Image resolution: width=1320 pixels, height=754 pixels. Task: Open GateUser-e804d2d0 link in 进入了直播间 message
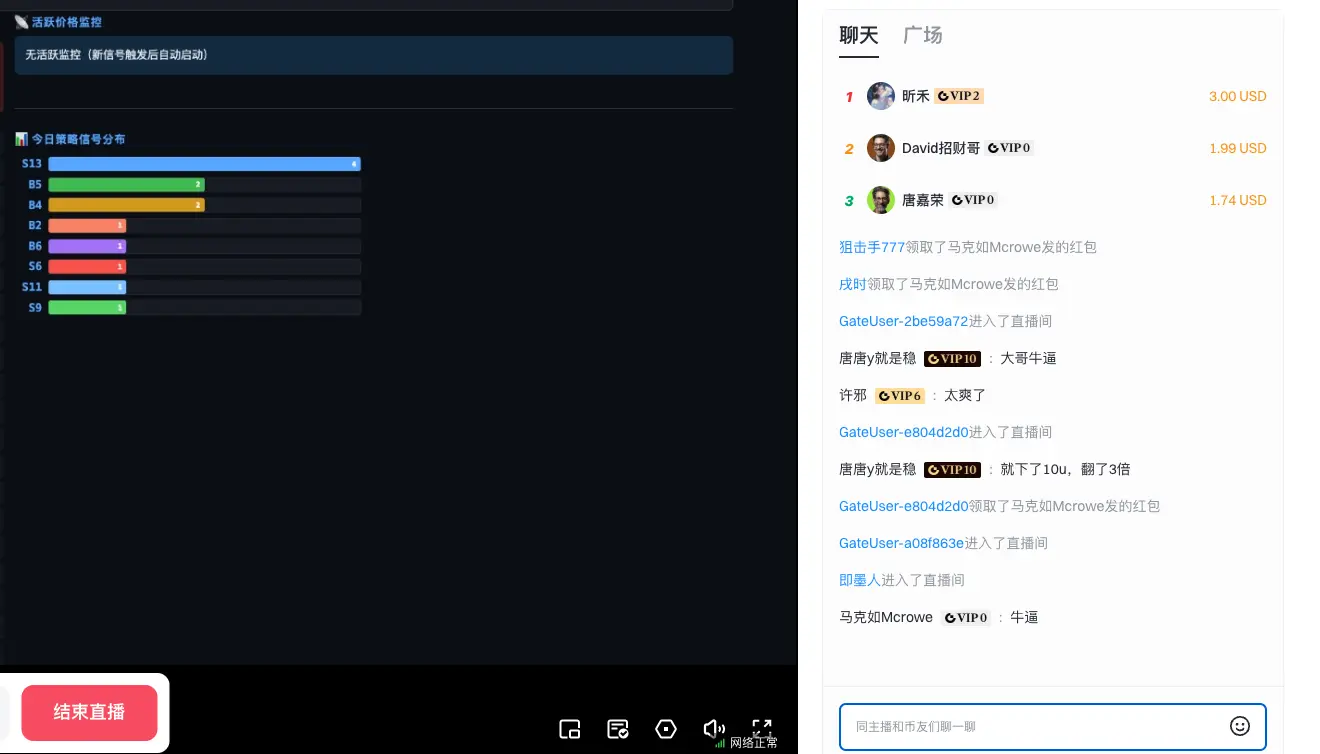904,432
